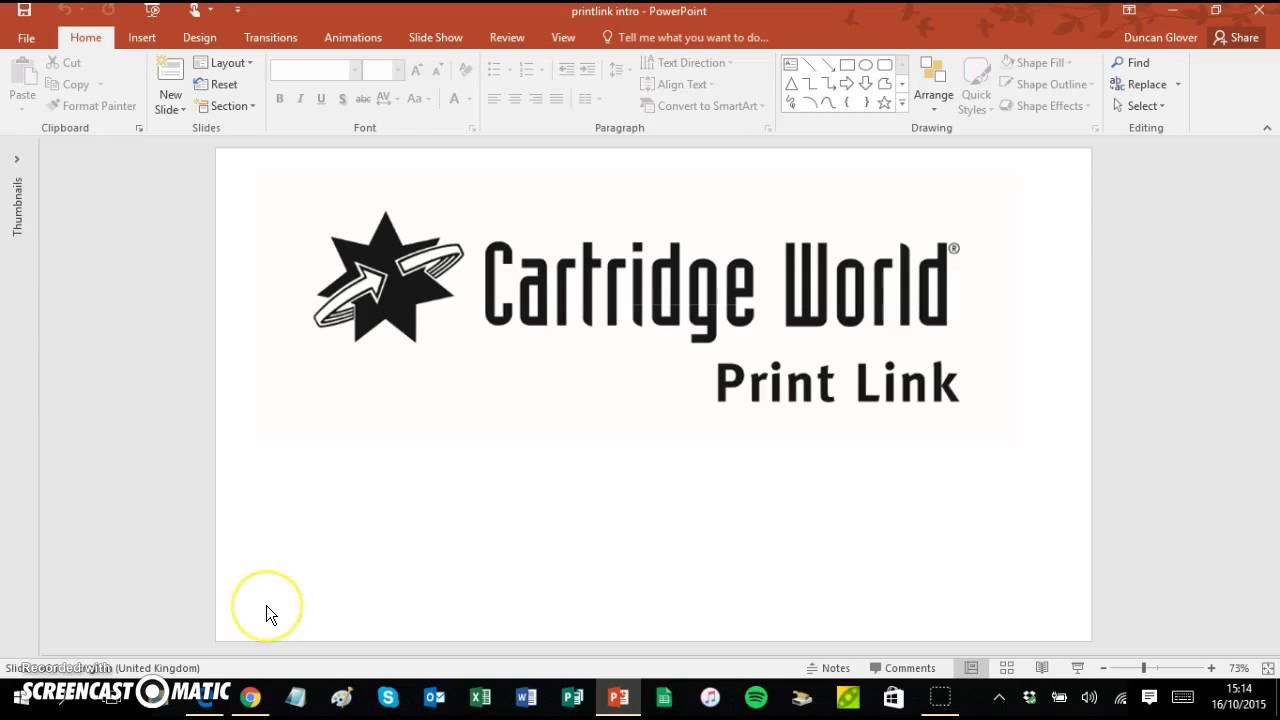
Task: Select the Oval shape in gallery
Action: [866, 65]
